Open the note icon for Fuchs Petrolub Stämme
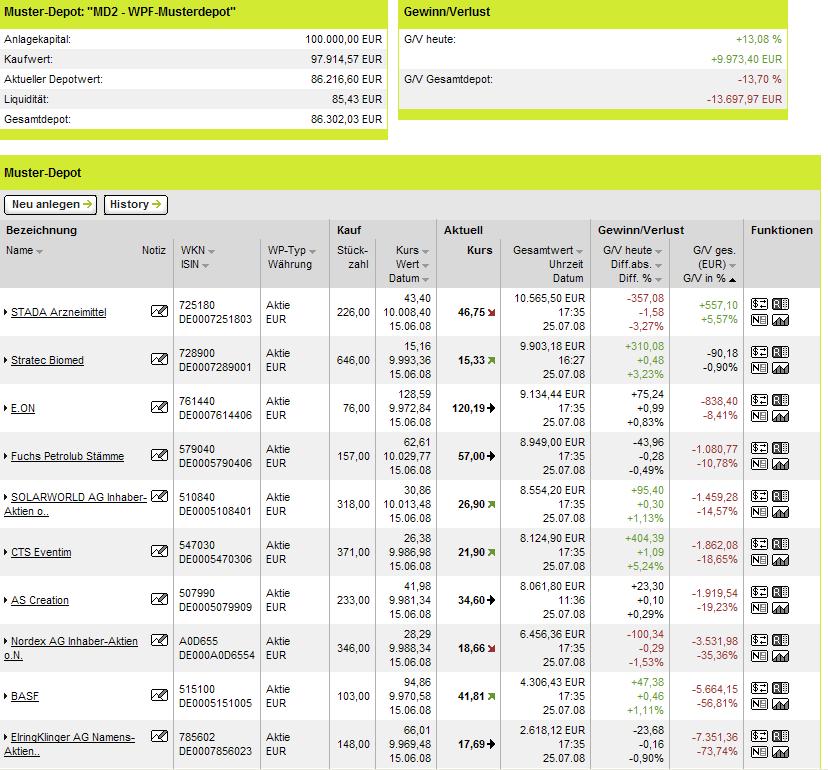This screenshot has width=828, height=770. (x=159, y=455)
